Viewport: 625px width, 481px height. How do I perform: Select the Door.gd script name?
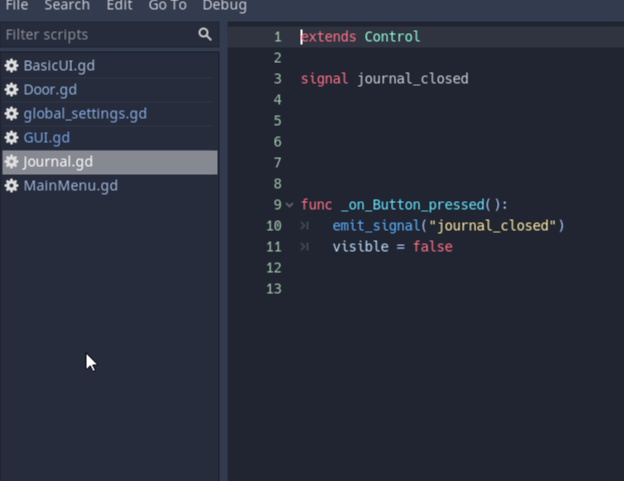[50, 89]
